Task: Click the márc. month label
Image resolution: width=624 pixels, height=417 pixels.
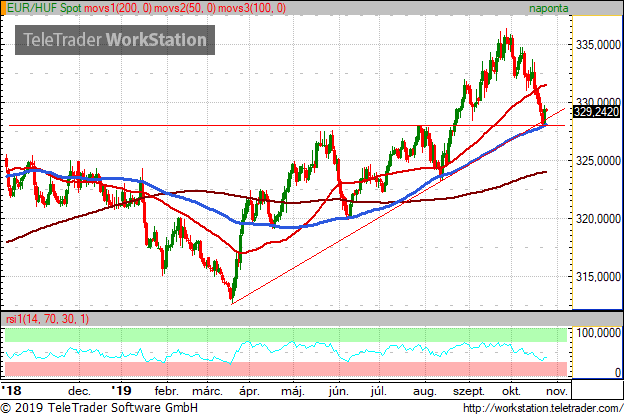Action: click(207, 391)
